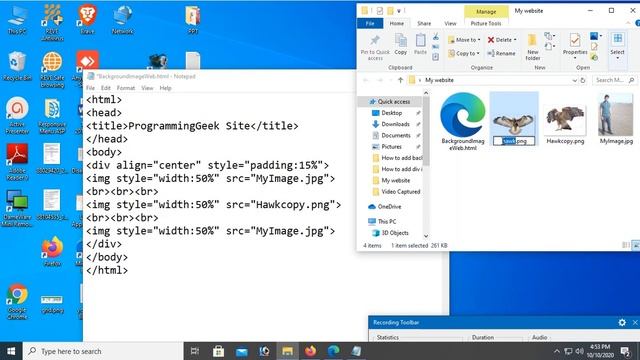Open the Move to dropdown
Image resolution: width=640 pixels, height=360 pixels.
point(464,40)
